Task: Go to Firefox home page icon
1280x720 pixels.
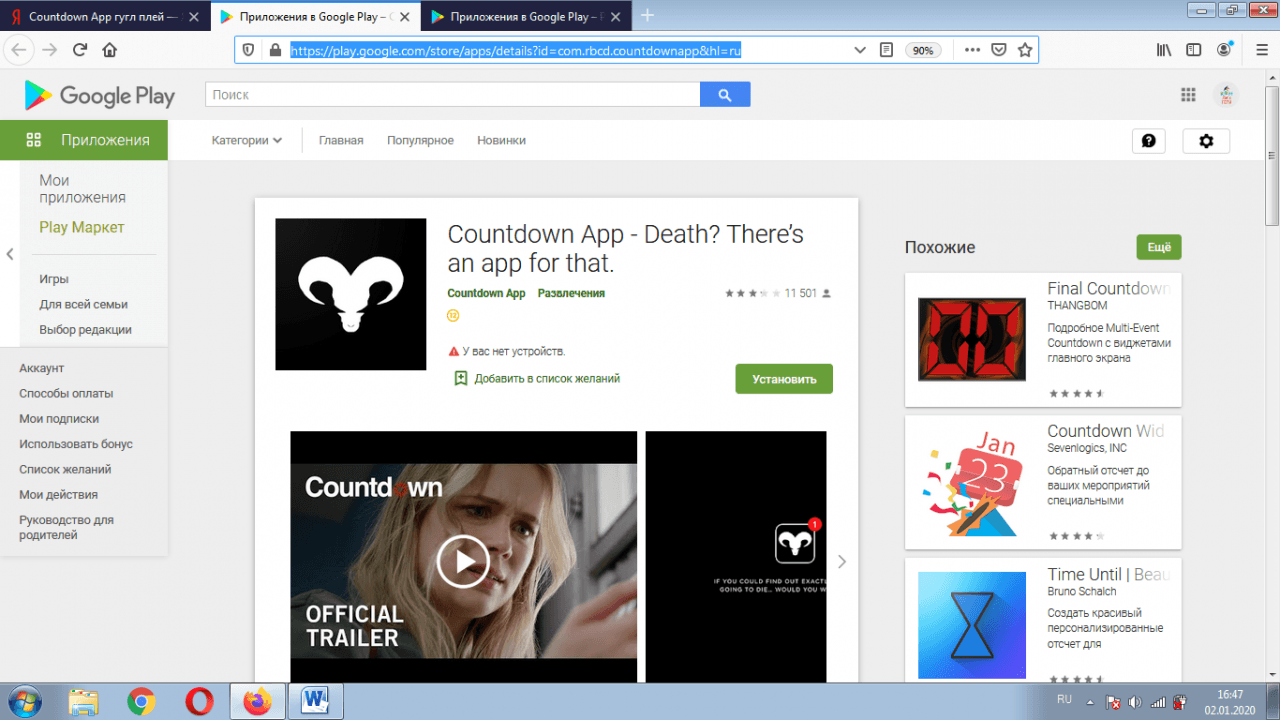Action: (110, 50)
